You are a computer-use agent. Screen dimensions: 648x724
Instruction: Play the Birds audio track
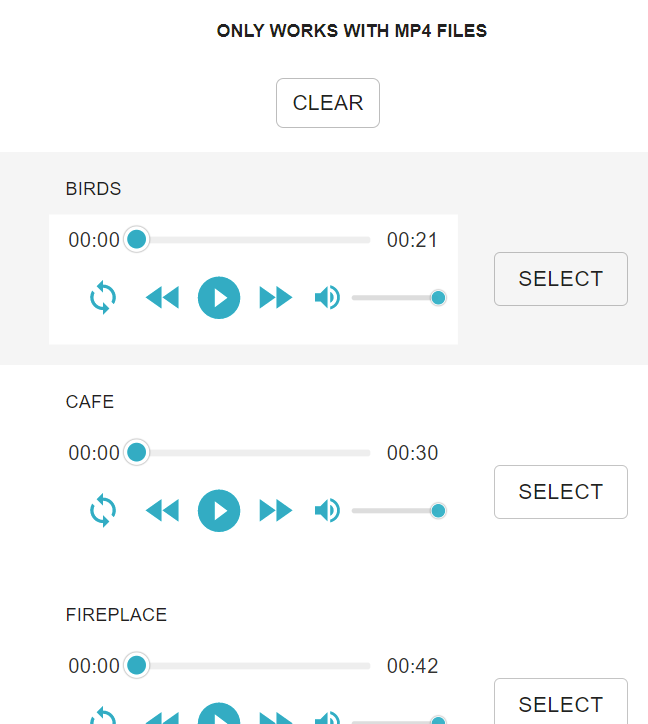pyautogui.click(x=219, y=298)
